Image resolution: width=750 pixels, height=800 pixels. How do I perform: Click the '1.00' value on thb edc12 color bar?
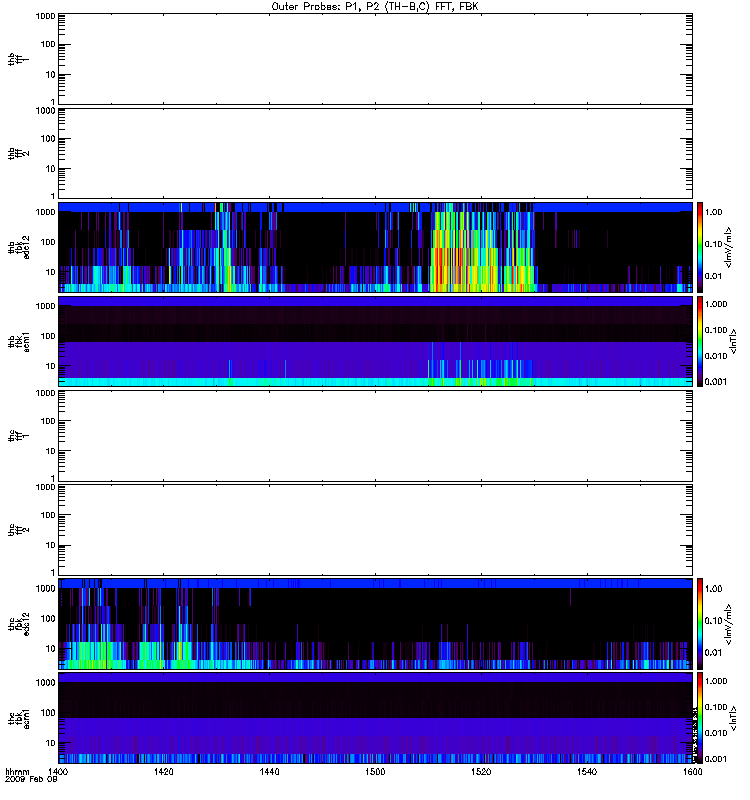(x=714, y=212)
